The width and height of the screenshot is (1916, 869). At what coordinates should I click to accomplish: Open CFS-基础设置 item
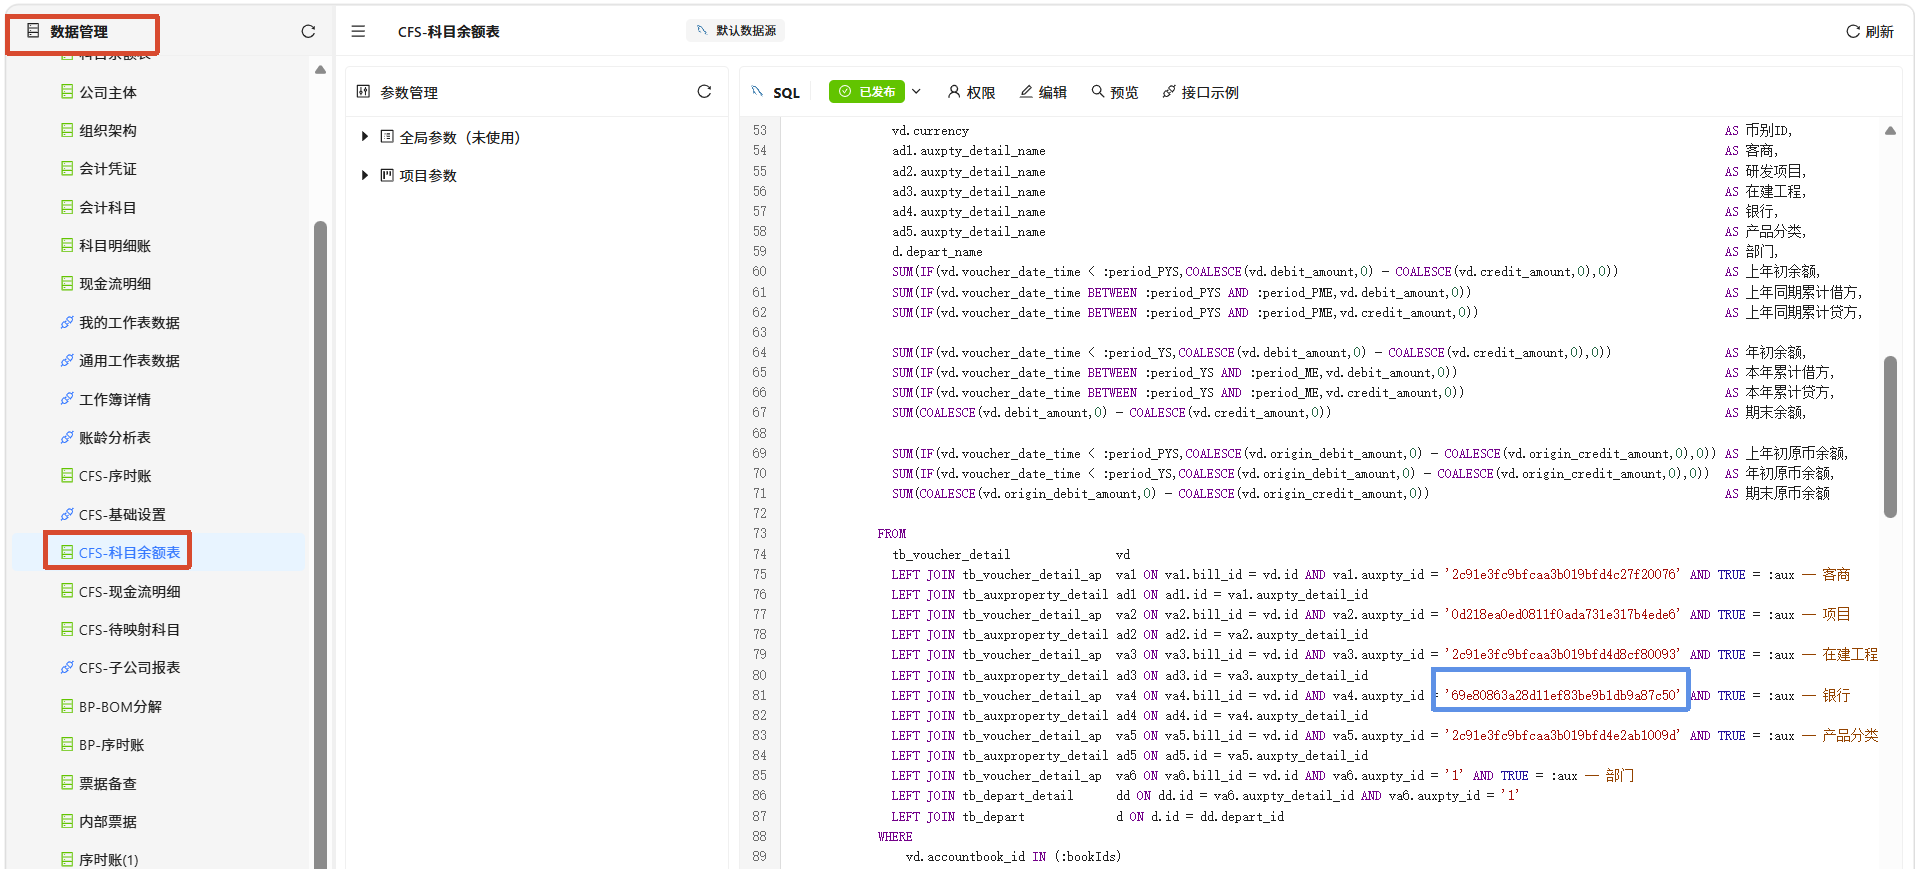click(122, 515)
